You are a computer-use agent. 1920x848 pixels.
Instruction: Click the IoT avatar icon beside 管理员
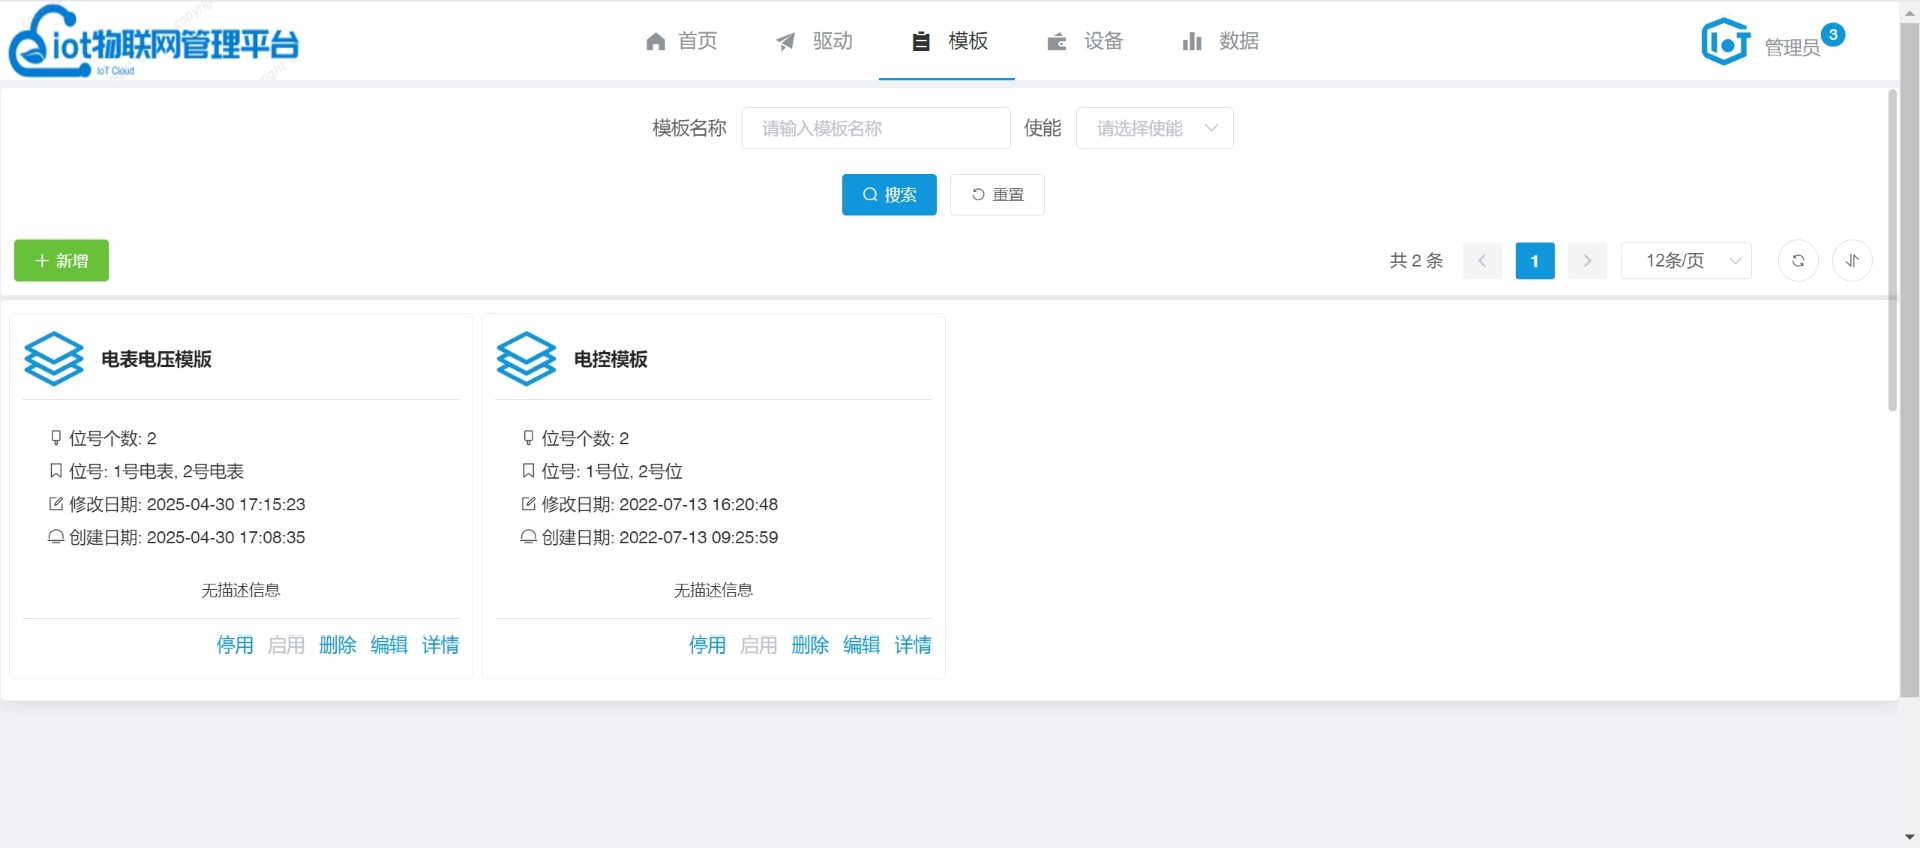[x=1726, y=42]
